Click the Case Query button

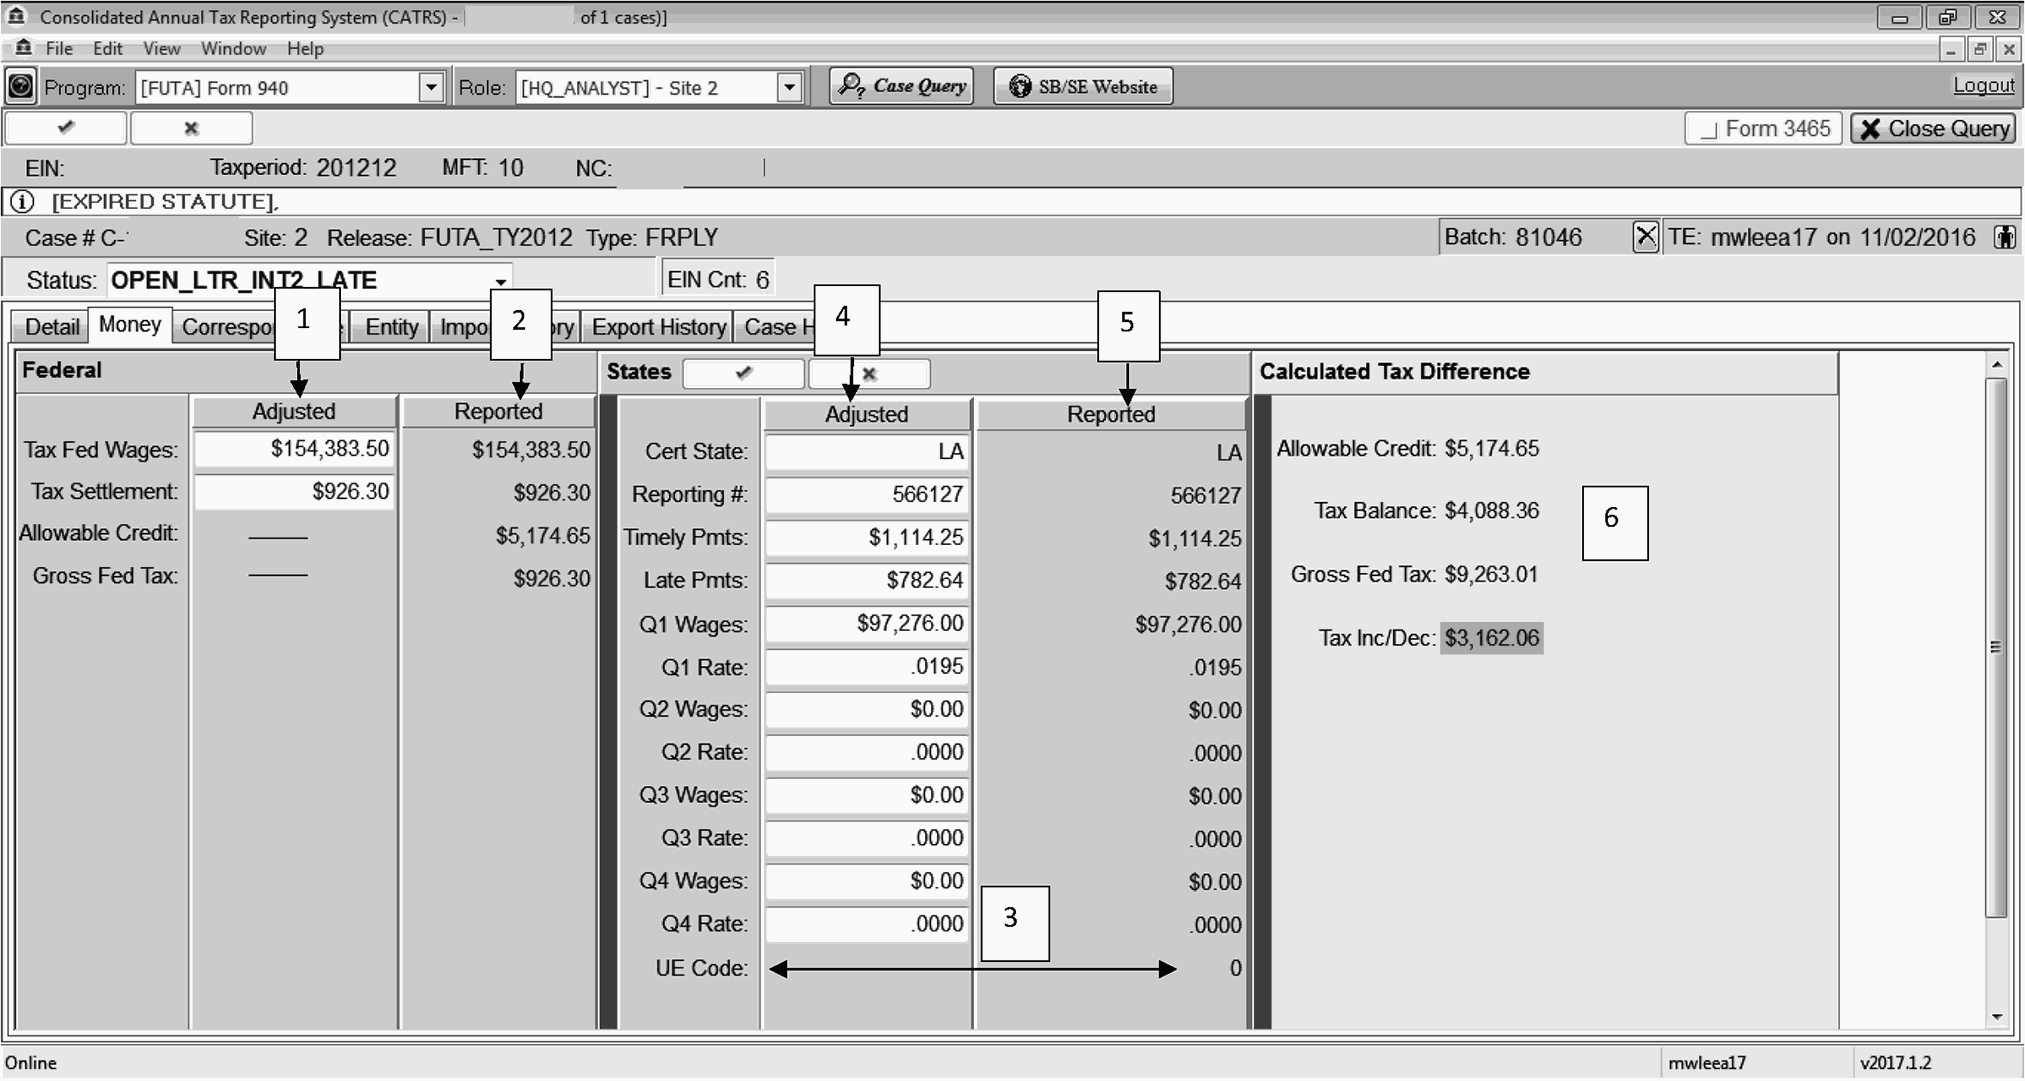point(902,86)
